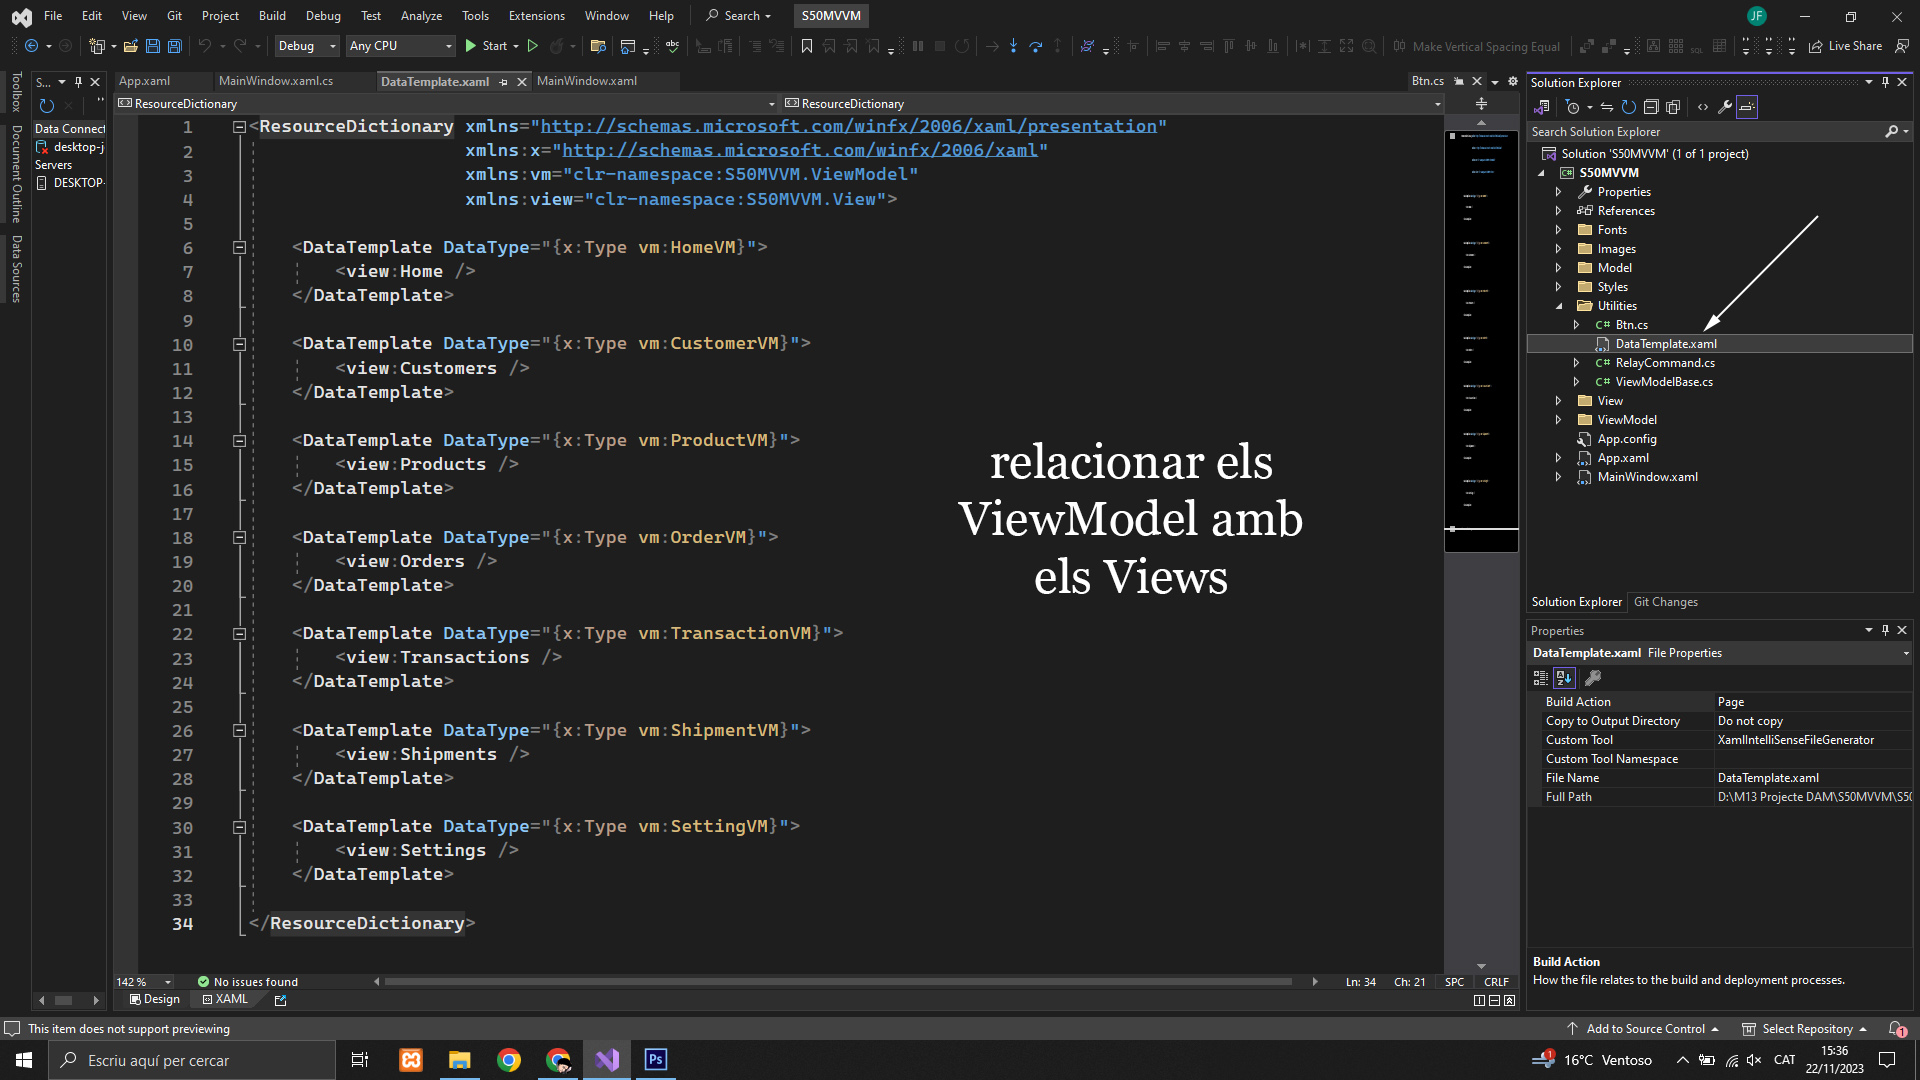
Task: Switch to the MainWindow.xaml.cs tab
Action: [276, 81]
